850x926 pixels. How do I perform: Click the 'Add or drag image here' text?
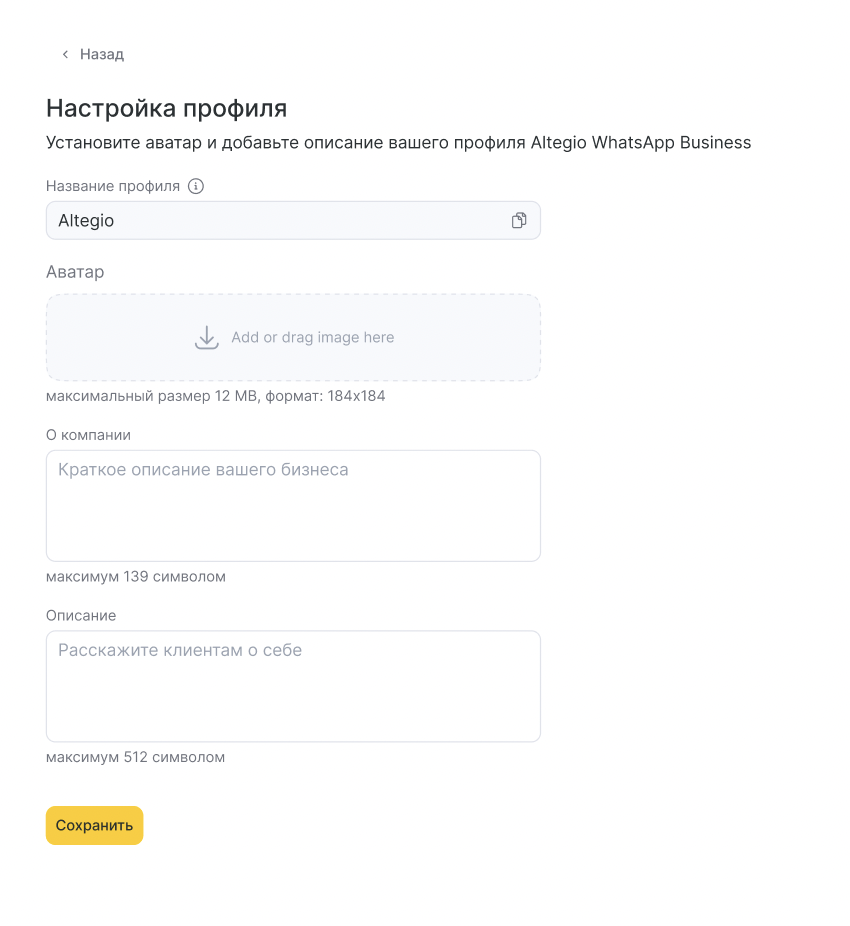click(x=312, y=337)
